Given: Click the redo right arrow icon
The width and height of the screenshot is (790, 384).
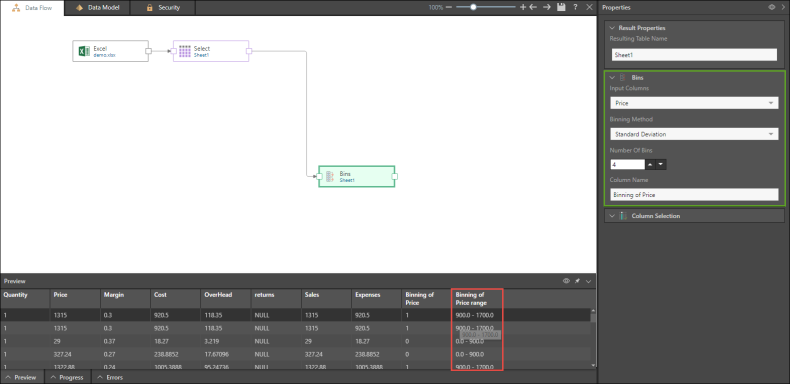Looking at the screenshot, I should coord(547,8).
